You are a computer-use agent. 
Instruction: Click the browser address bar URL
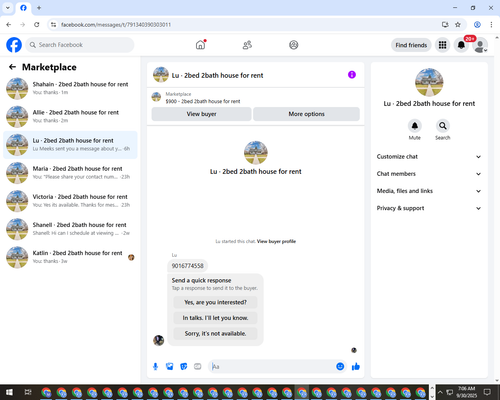[x=116, y=25]
